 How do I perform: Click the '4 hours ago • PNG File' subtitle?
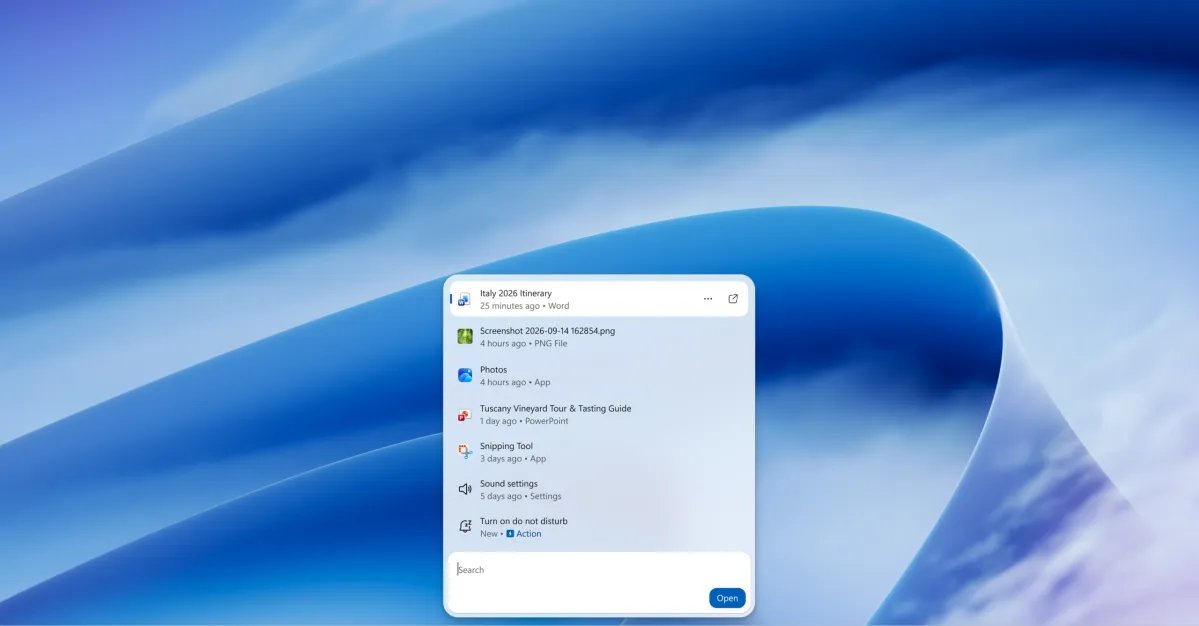coord(524,344)
